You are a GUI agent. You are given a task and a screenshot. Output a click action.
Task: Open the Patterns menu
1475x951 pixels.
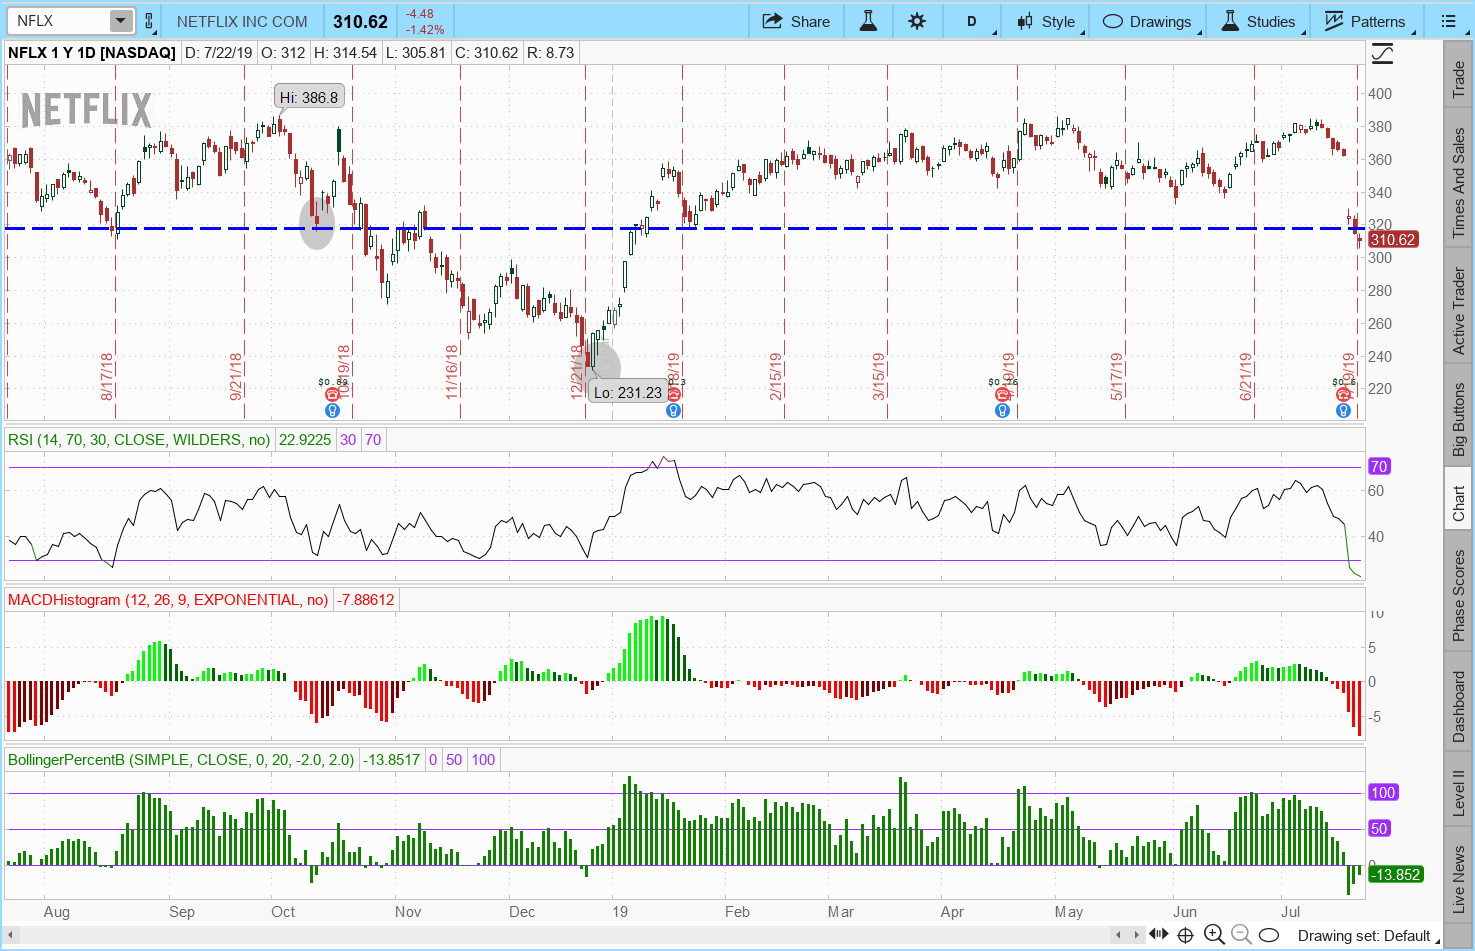click(1365, 21)
